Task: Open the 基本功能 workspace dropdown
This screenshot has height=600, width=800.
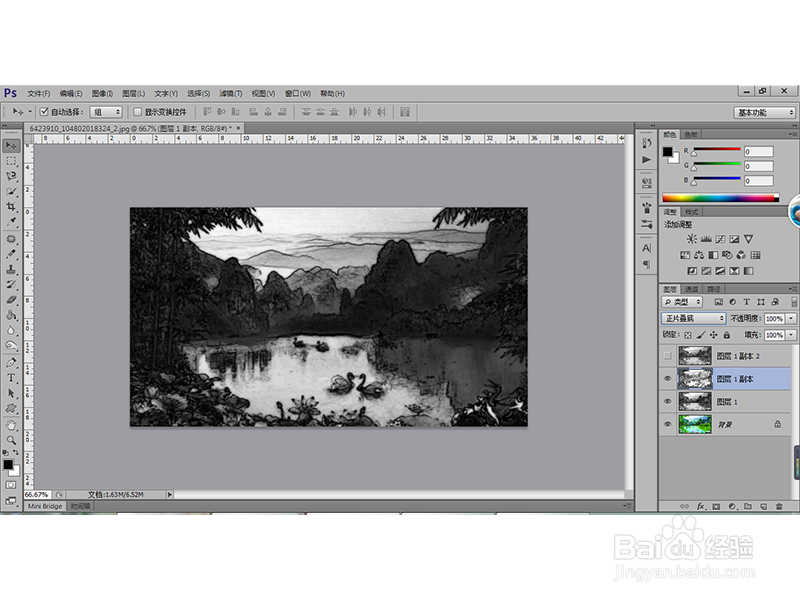Action: tap(765, 112)
